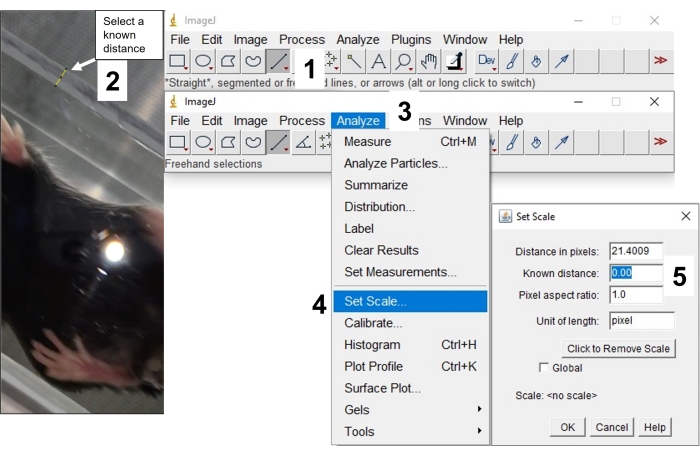Select the Rectangle tool in upper ImageJ window
Viewport: 700px width, 456px height.
pos(178,61)
